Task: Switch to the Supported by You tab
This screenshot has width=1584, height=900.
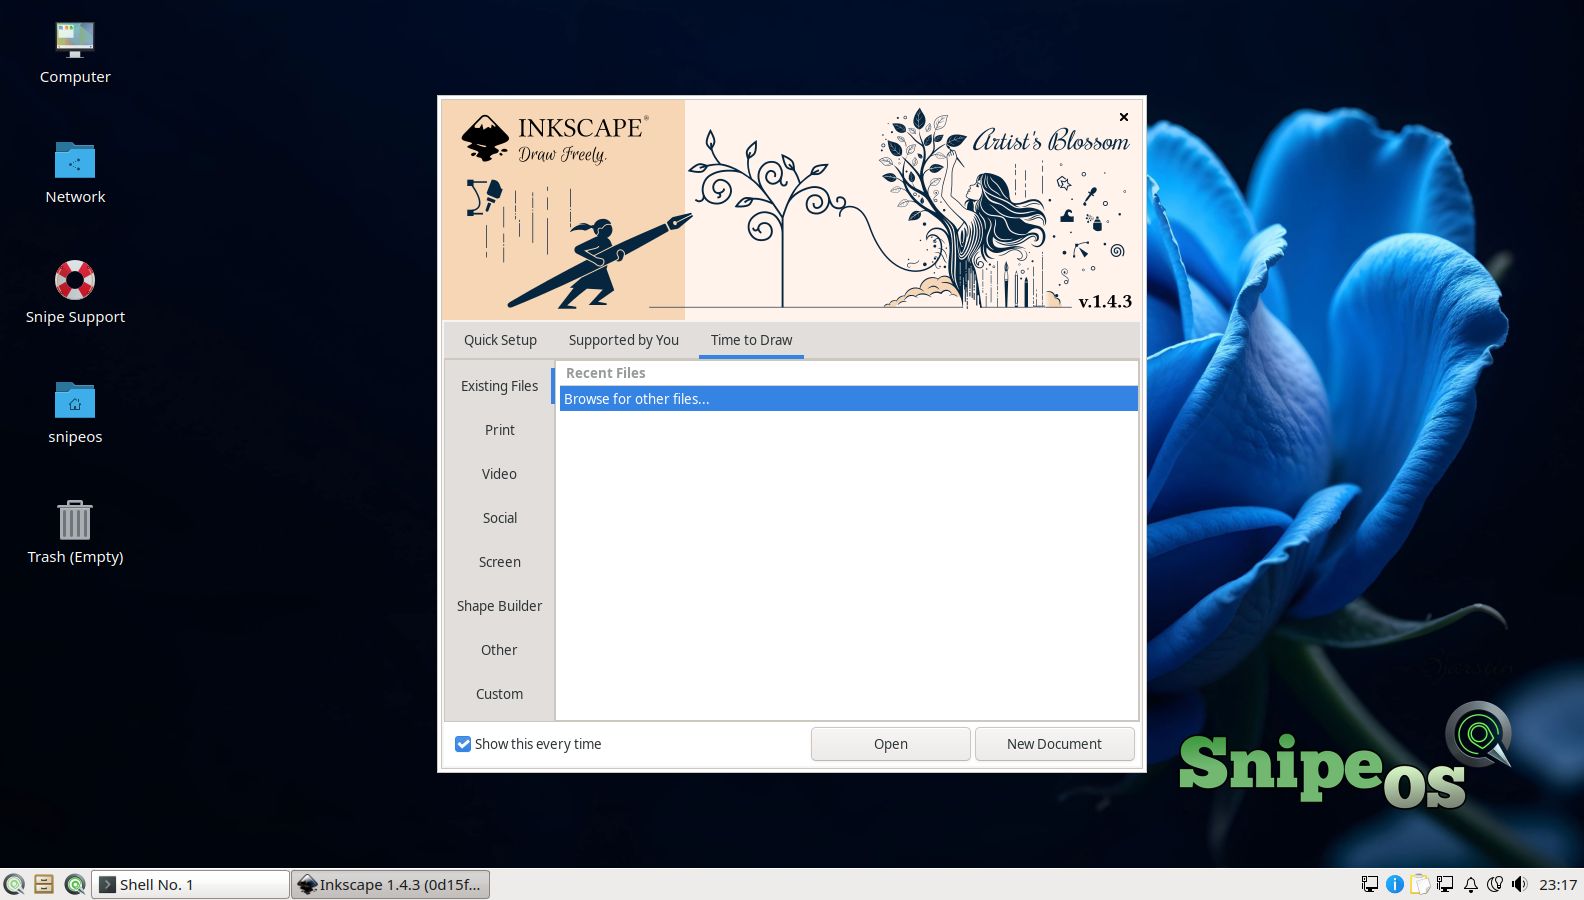Action: 624,340
